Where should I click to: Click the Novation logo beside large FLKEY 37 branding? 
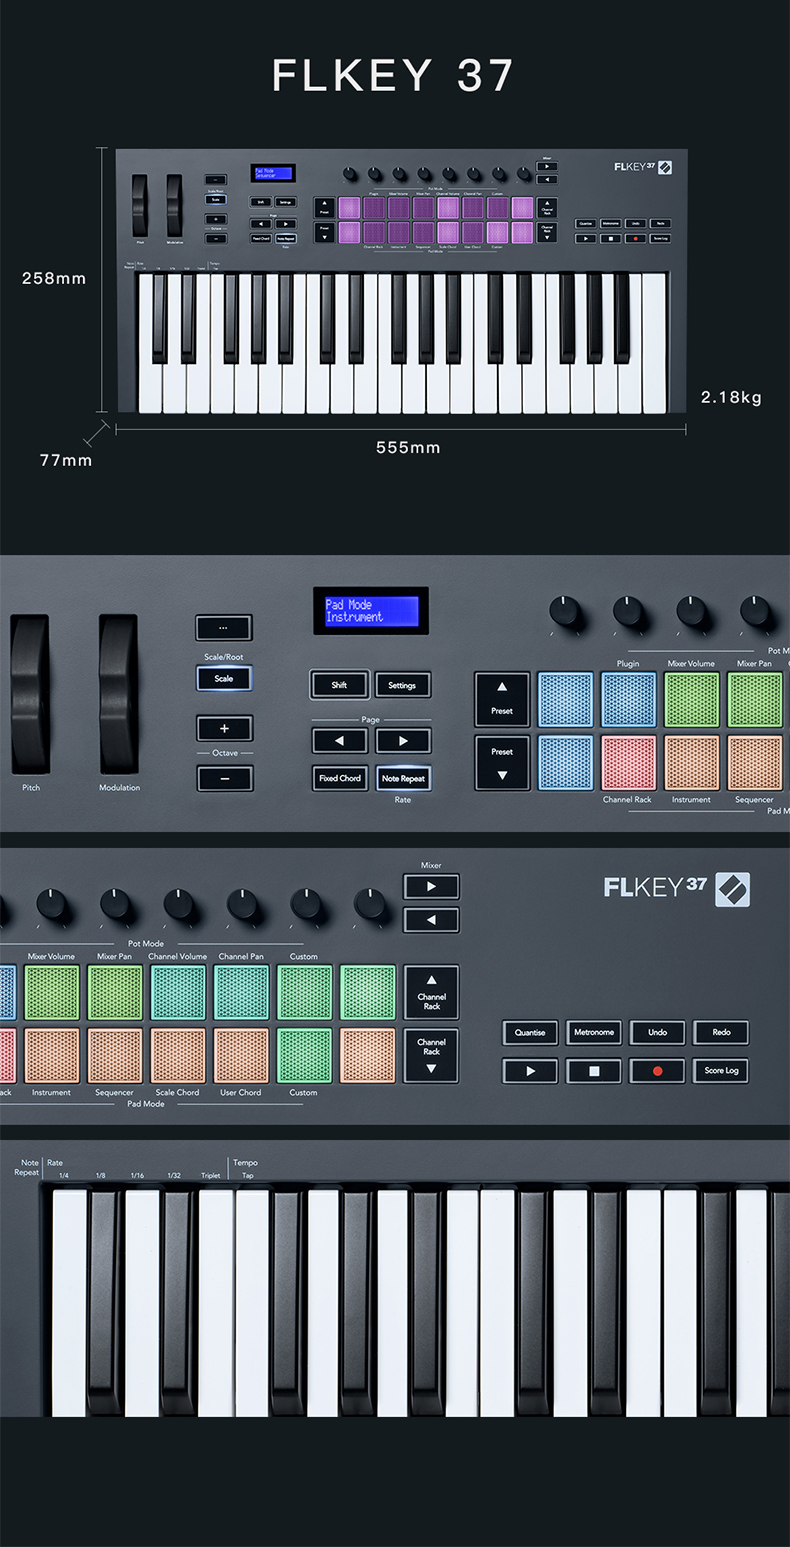[x=732, y=889]
